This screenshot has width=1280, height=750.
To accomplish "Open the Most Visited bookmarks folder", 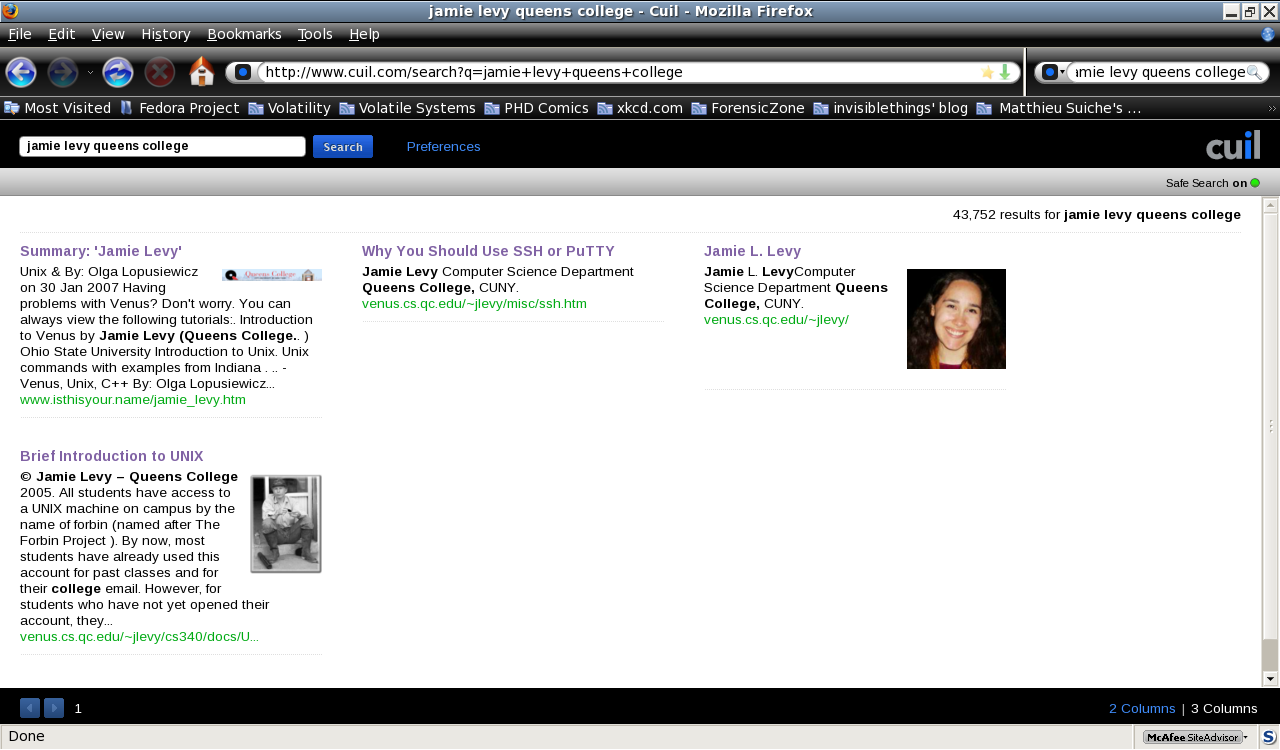I will (x=58, y=108).
